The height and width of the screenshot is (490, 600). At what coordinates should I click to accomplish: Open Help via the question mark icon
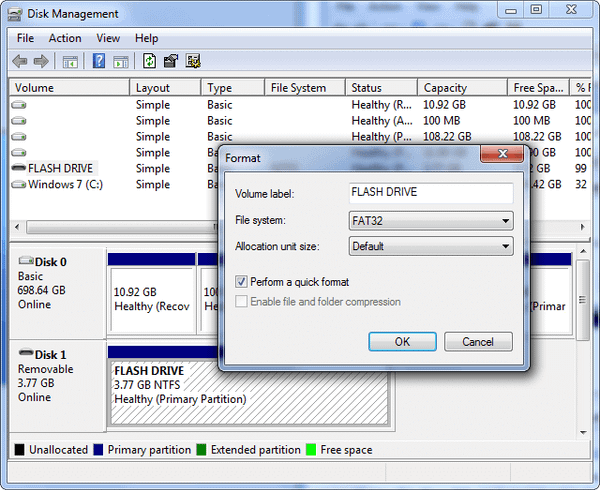pos(99,62)
